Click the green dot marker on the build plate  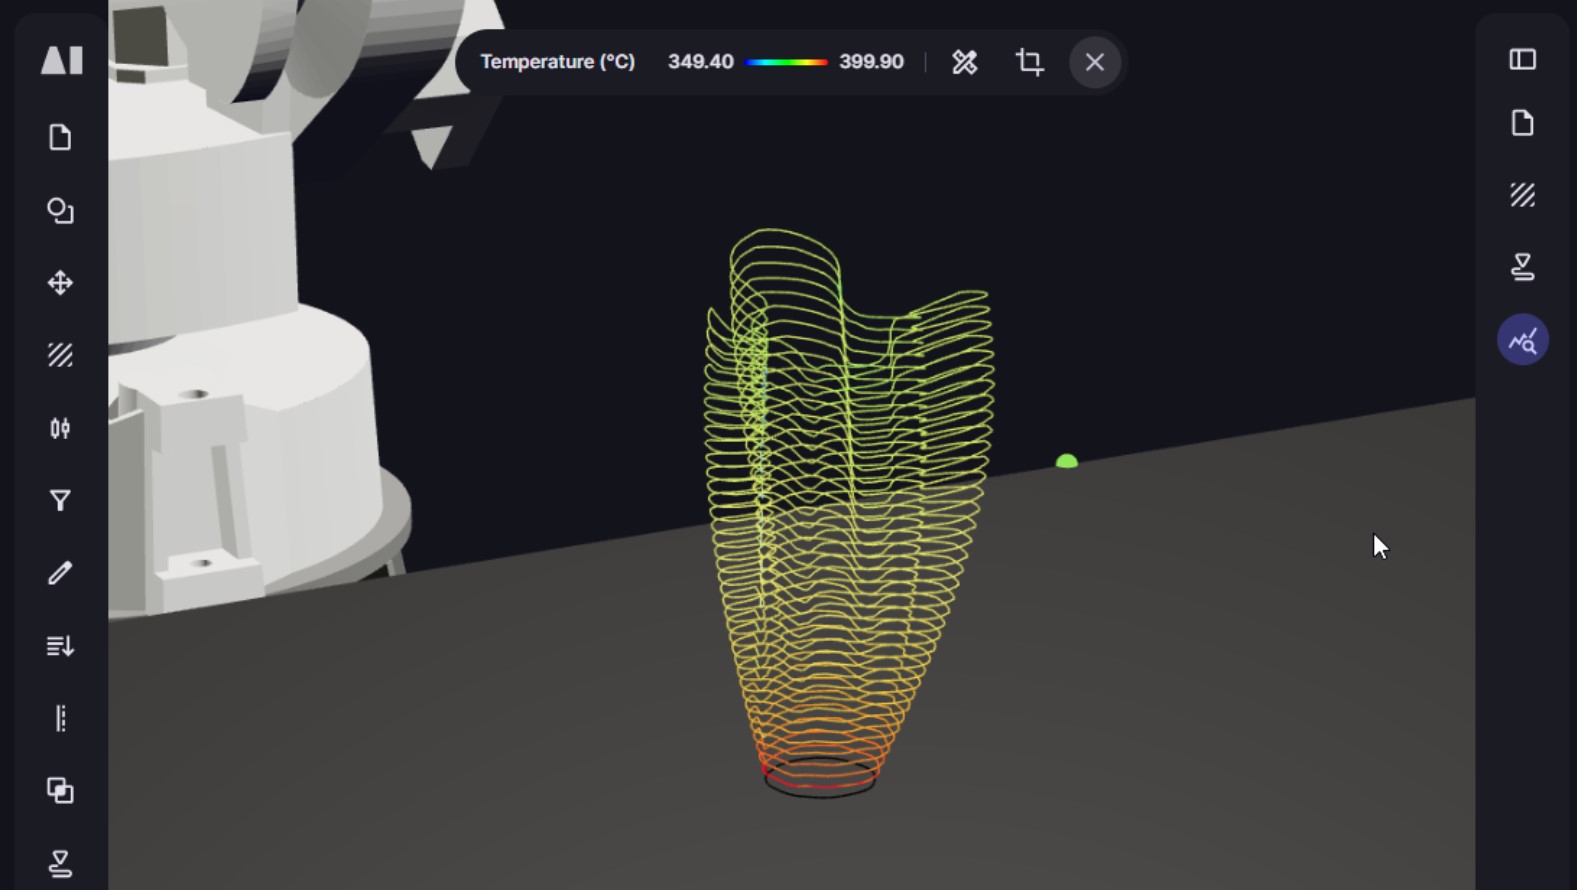(1066, 461)
